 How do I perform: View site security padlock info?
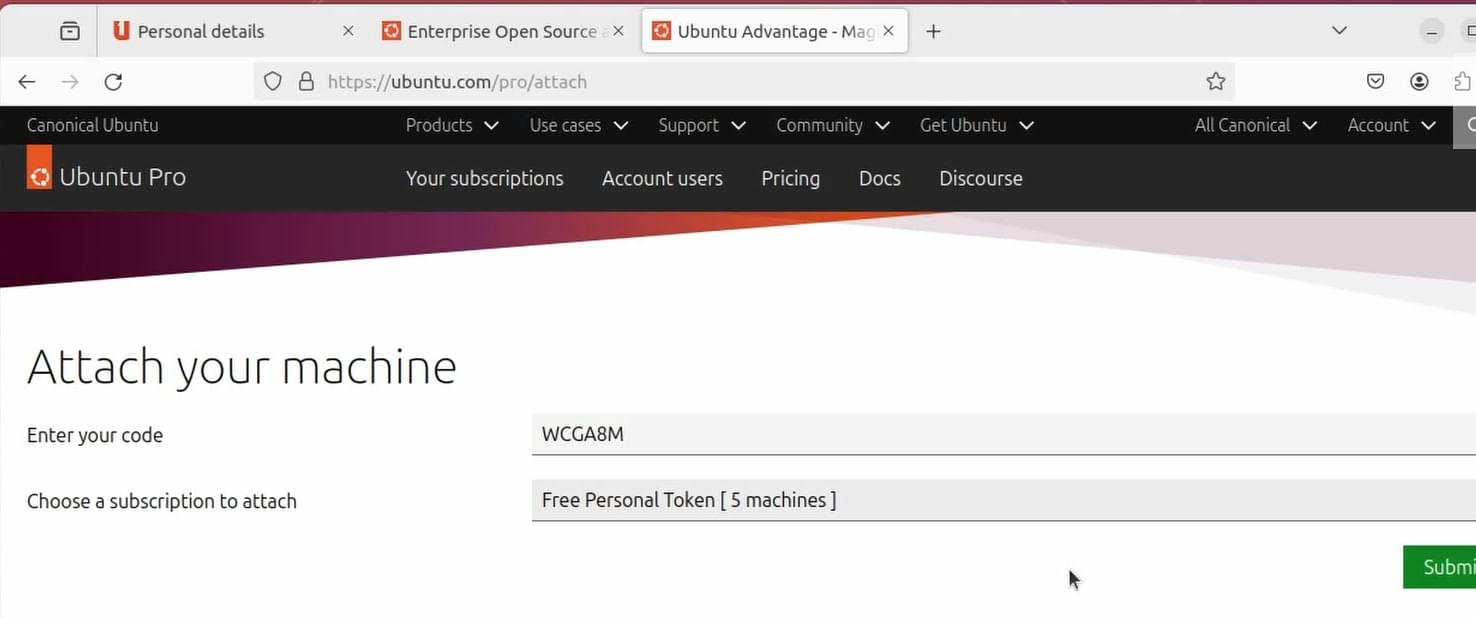click(307, 82)
